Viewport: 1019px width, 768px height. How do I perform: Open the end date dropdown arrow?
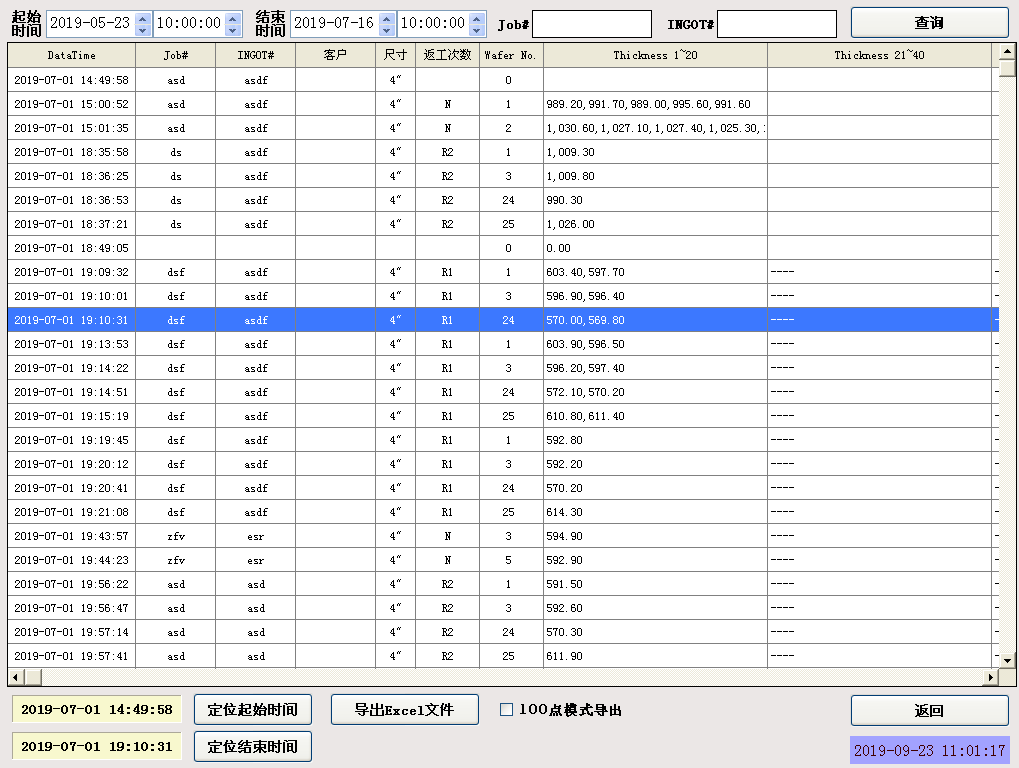[387, 23]
